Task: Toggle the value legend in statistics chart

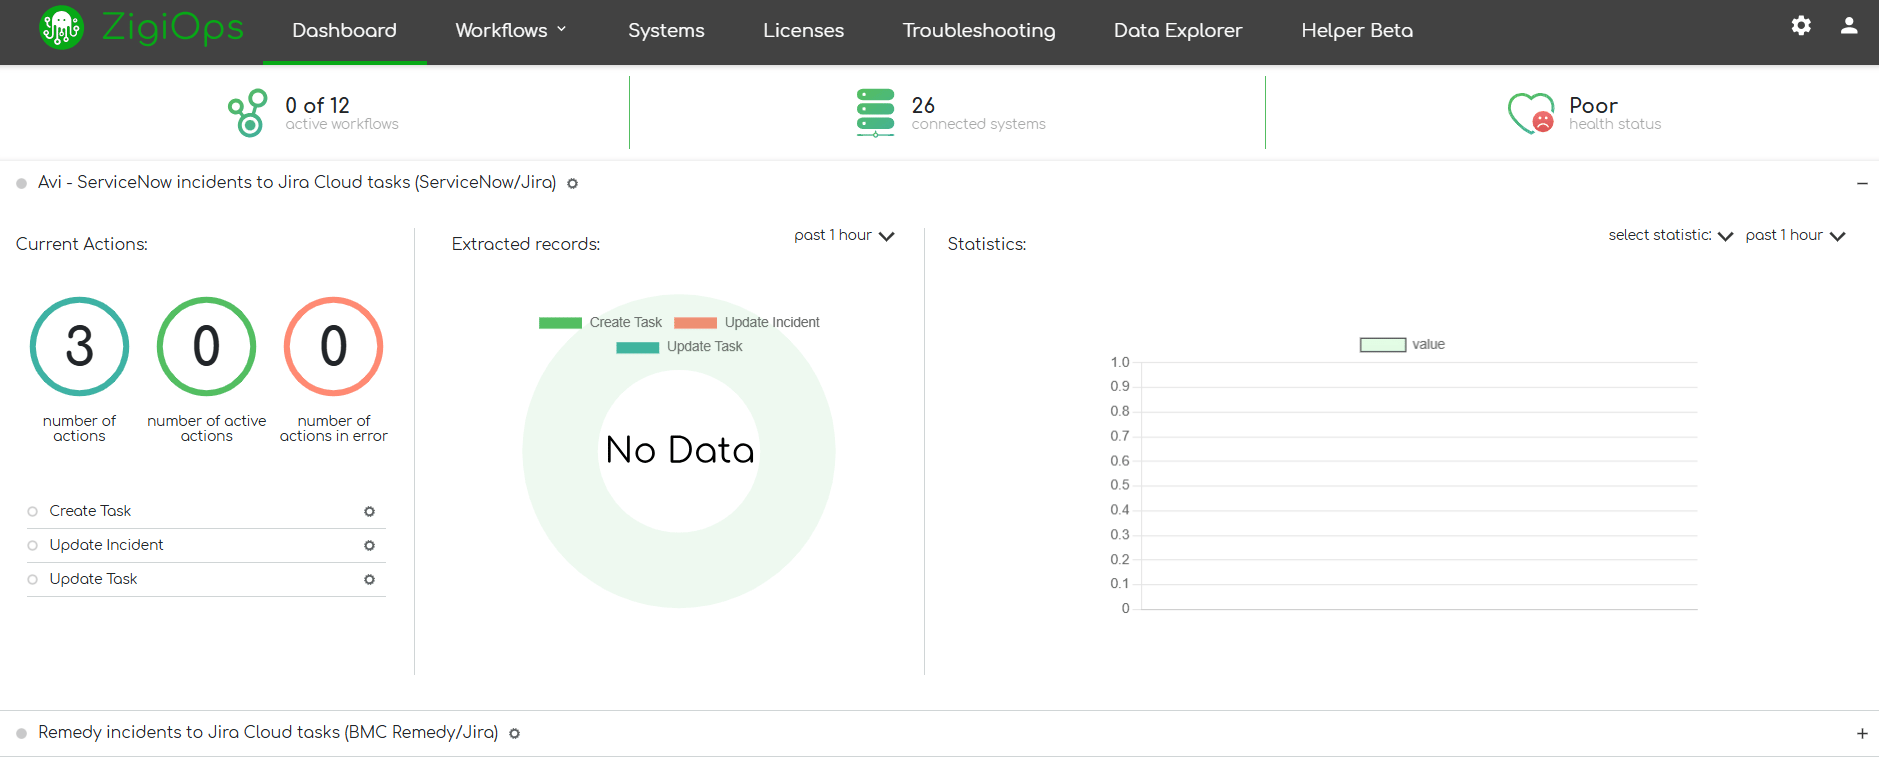Action: click(x=1402, y=345)
